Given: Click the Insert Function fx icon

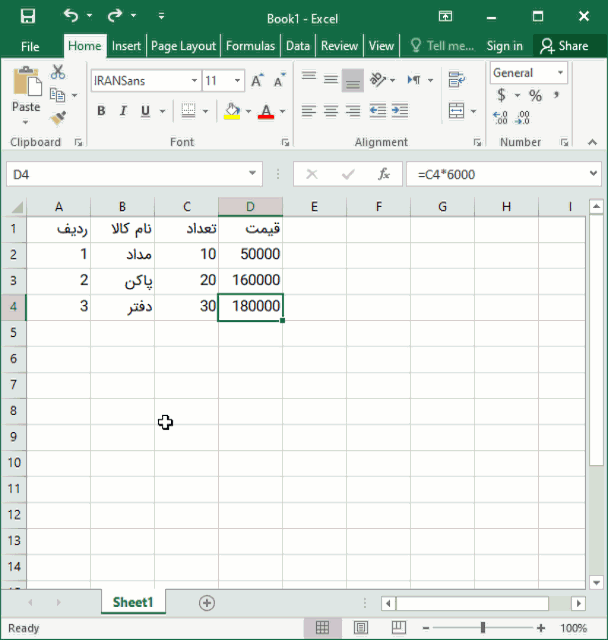Looking at the screenshot, I should pos(383,174).
